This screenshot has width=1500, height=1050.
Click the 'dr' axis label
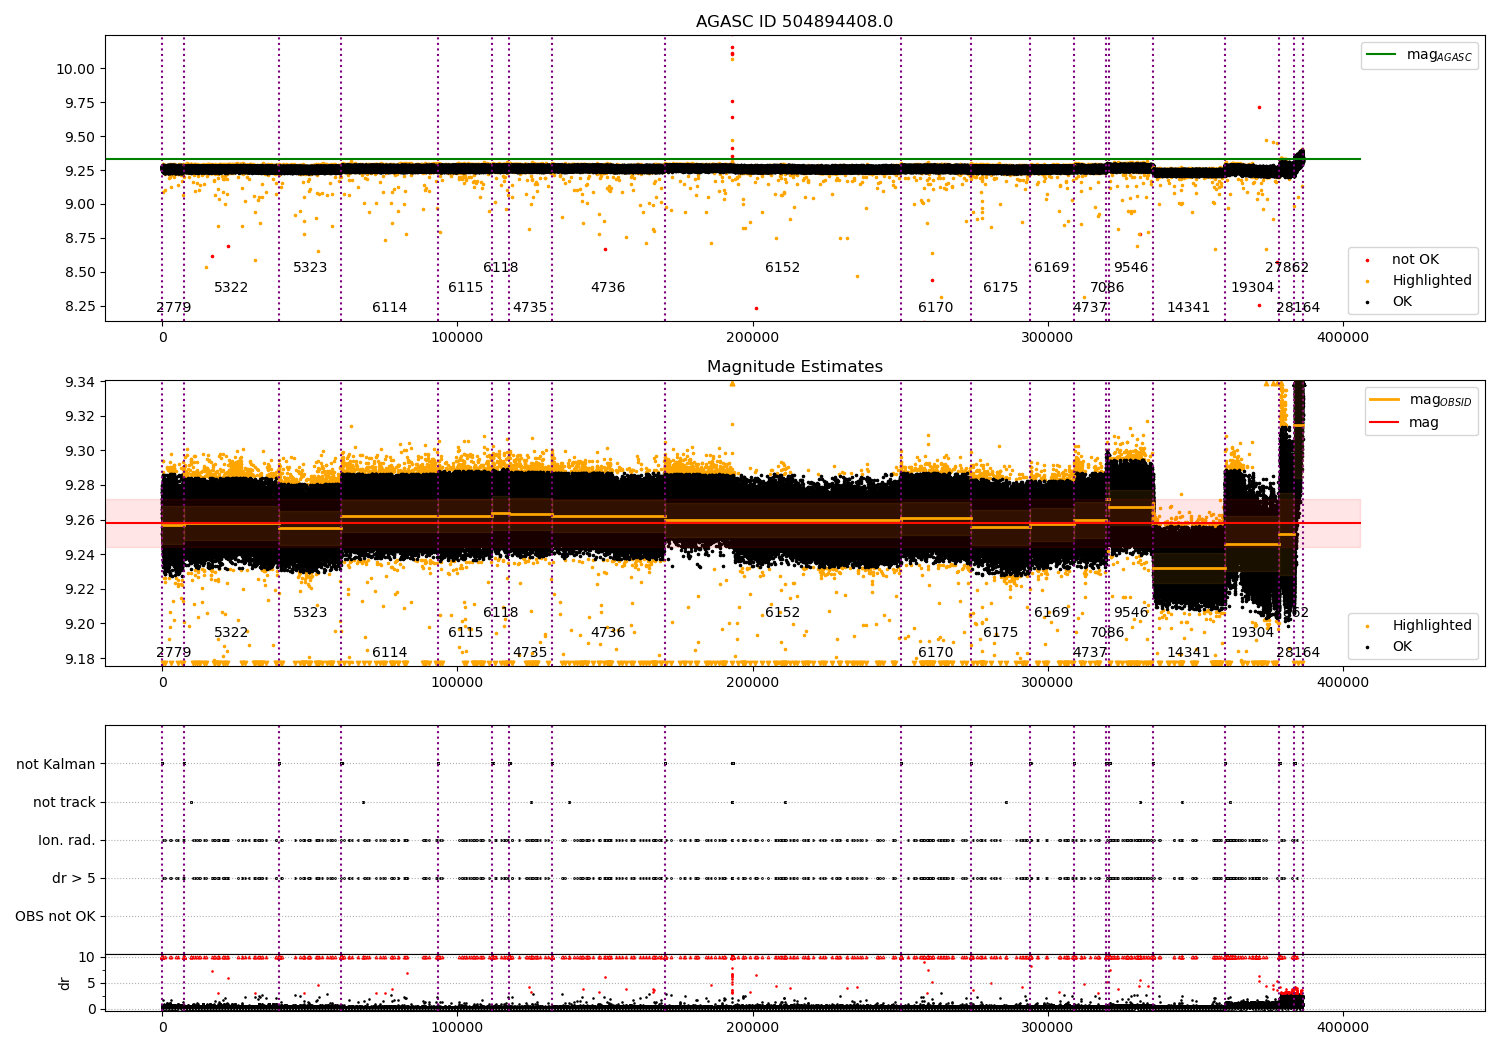[x=65, y=983]
